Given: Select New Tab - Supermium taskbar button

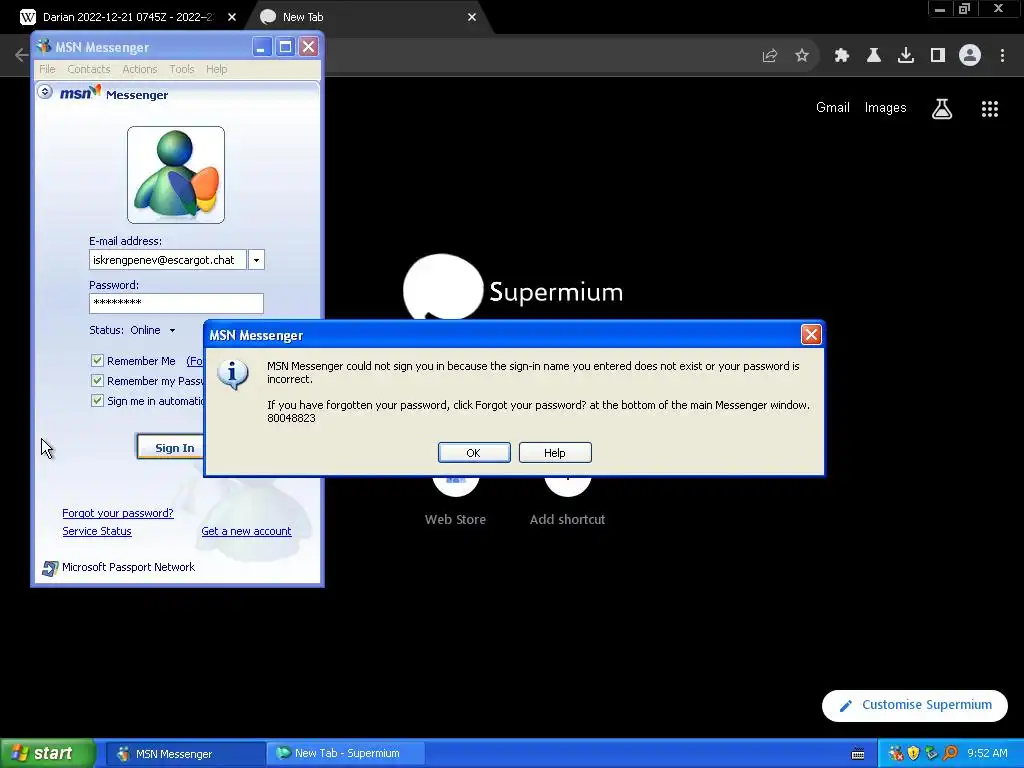Looking at the screenshot, I should pos(346,754).
